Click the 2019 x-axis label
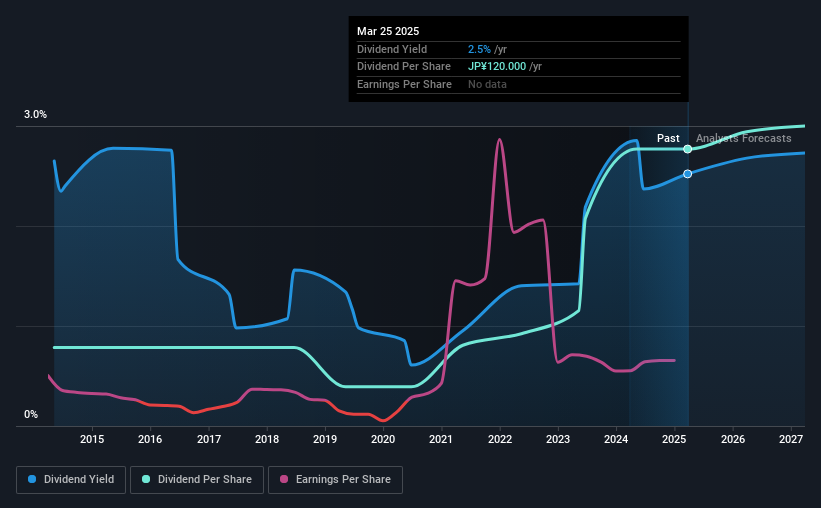 325,439
